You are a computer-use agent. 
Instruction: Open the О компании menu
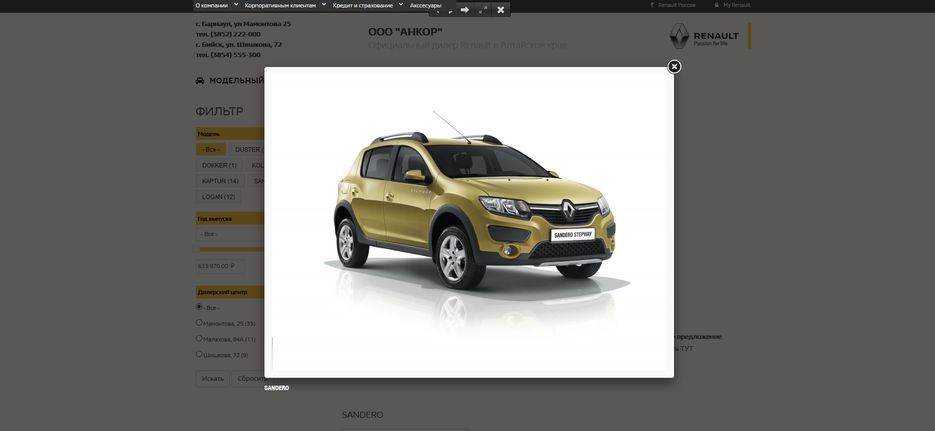[212, 5]
